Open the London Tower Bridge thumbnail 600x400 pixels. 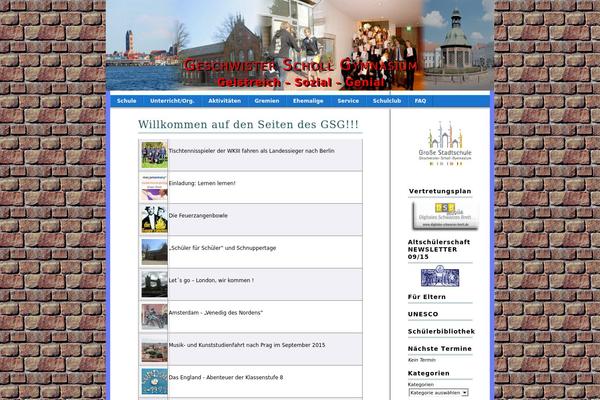(x=154, y=284)
